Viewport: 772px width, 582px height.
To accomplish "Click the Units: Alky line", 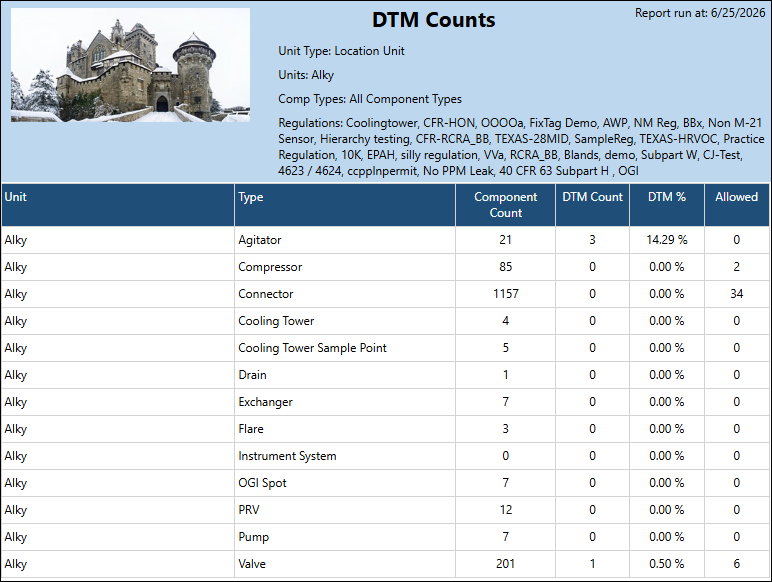I will [306, 75].
